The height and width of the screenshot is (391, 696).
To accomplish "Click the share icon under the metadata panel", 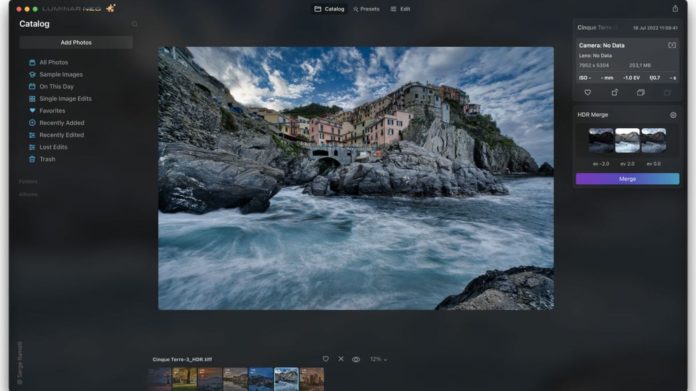I will click(x=614, y=92).
